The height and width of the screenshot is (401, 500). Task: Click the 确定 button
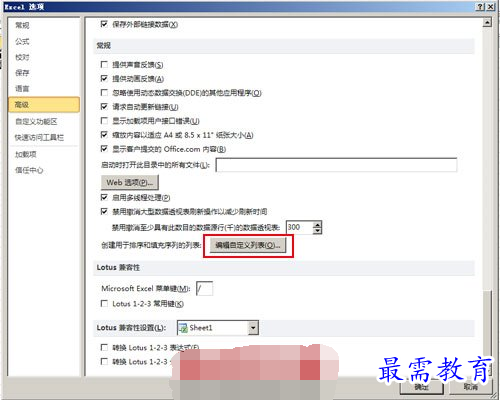(x=422, y=387)
